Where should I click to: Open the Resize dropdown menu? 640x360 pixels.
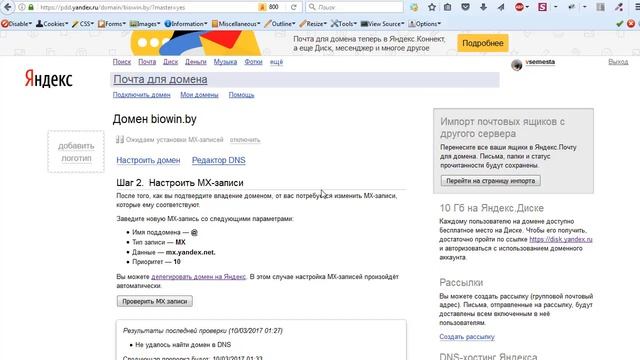(313, 24)
